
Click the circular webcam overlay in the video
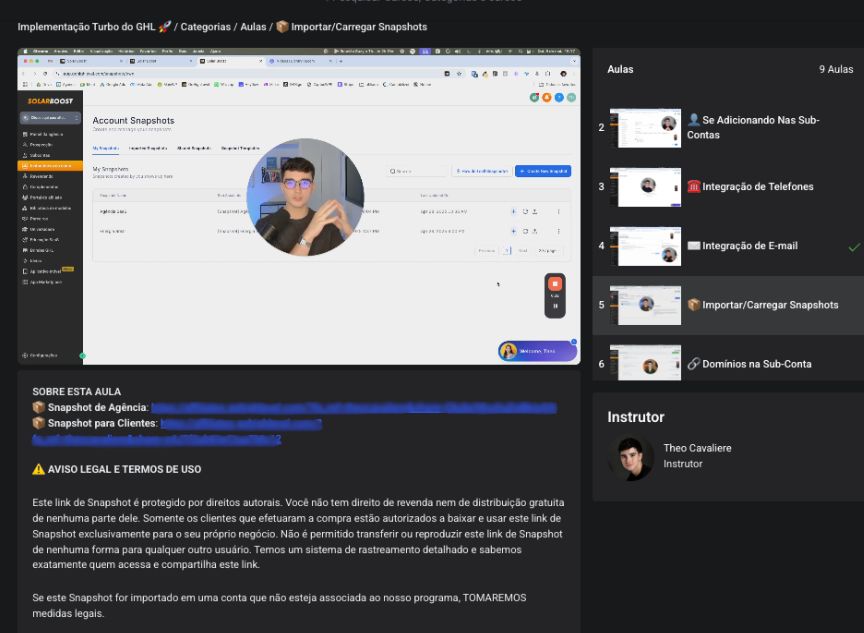(305, 197)
